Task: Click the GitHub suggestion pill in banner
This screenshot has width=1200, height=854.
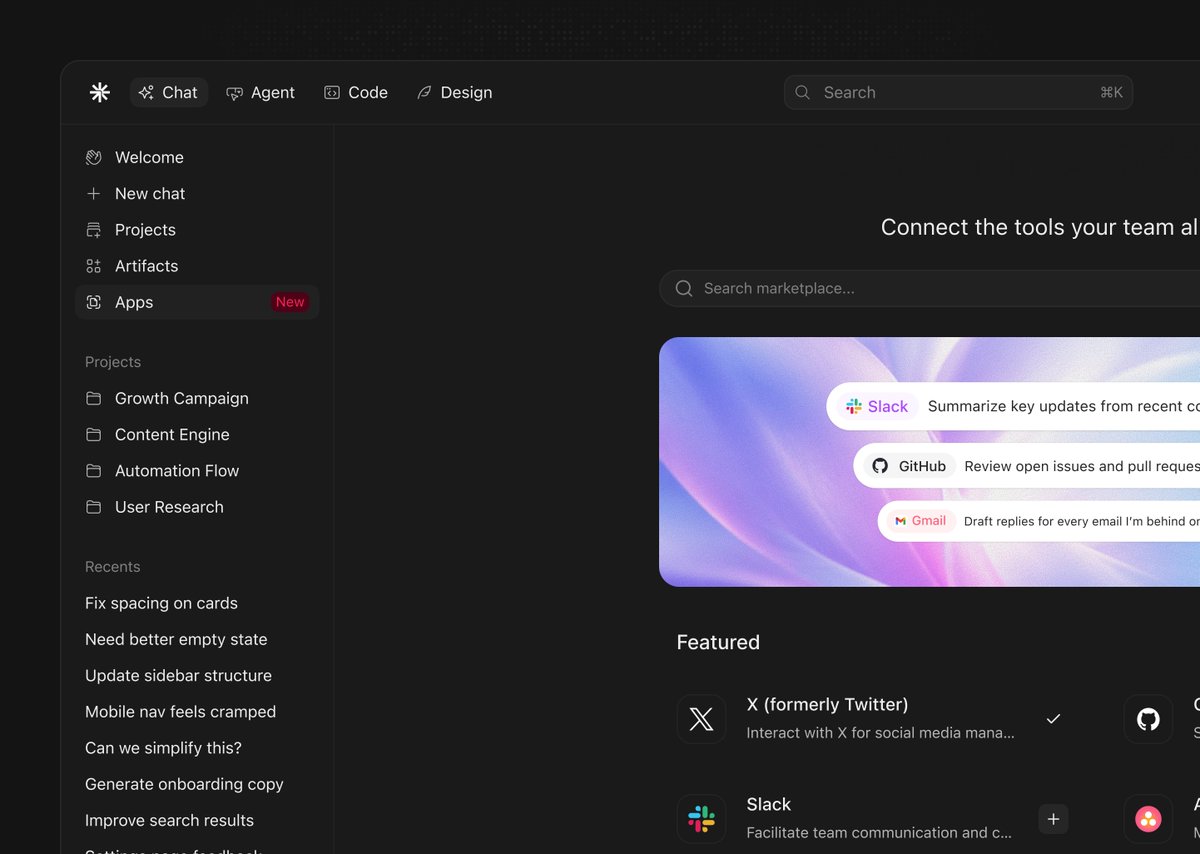Action: tap(1027, 466)
